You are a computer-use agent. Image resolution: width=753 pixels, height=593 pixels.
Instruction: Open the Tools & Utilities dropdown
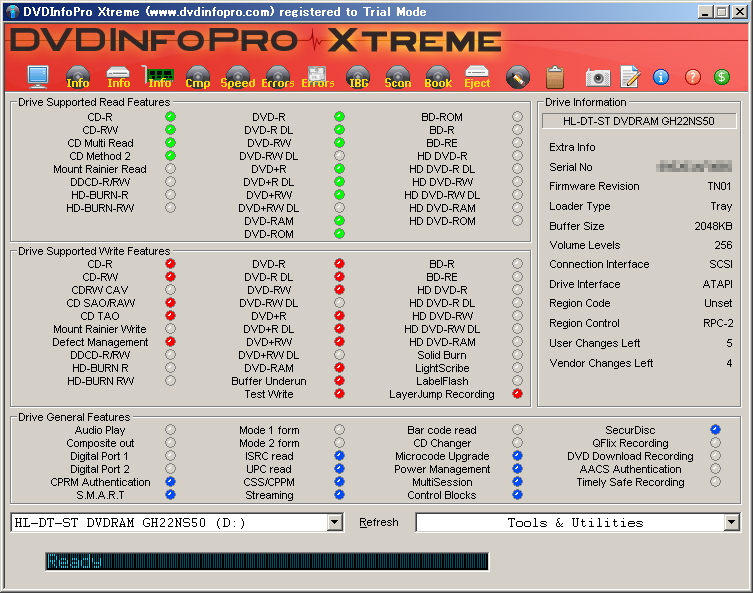pos(731,522)
